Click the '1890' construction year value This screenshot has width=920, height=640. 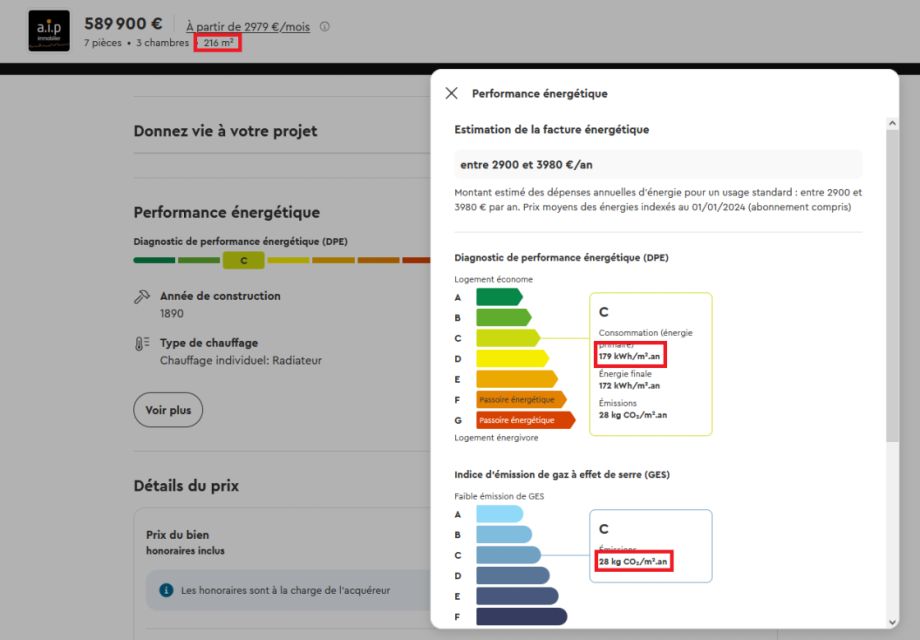pyautogui.click(x=171, y=314)
